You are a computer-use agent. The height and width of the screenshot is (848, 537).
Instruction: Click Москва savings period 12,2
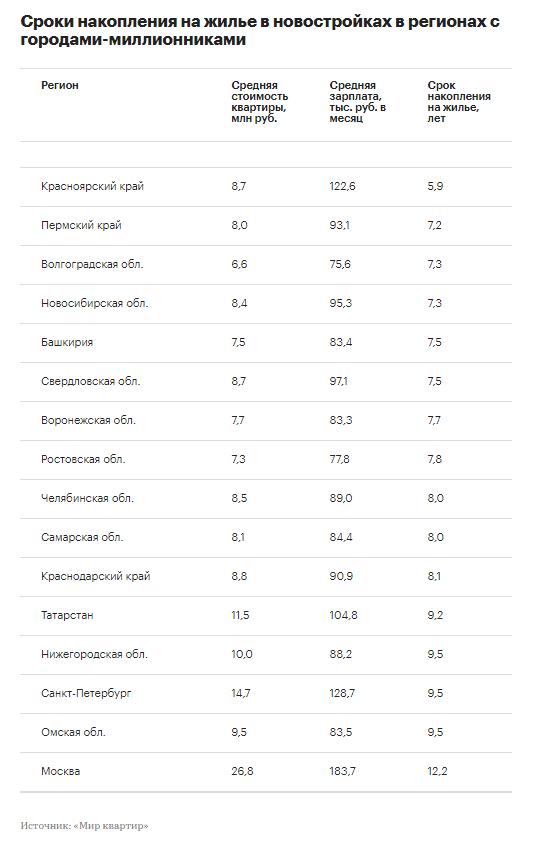pyautogui.click(x=437, y=771)
